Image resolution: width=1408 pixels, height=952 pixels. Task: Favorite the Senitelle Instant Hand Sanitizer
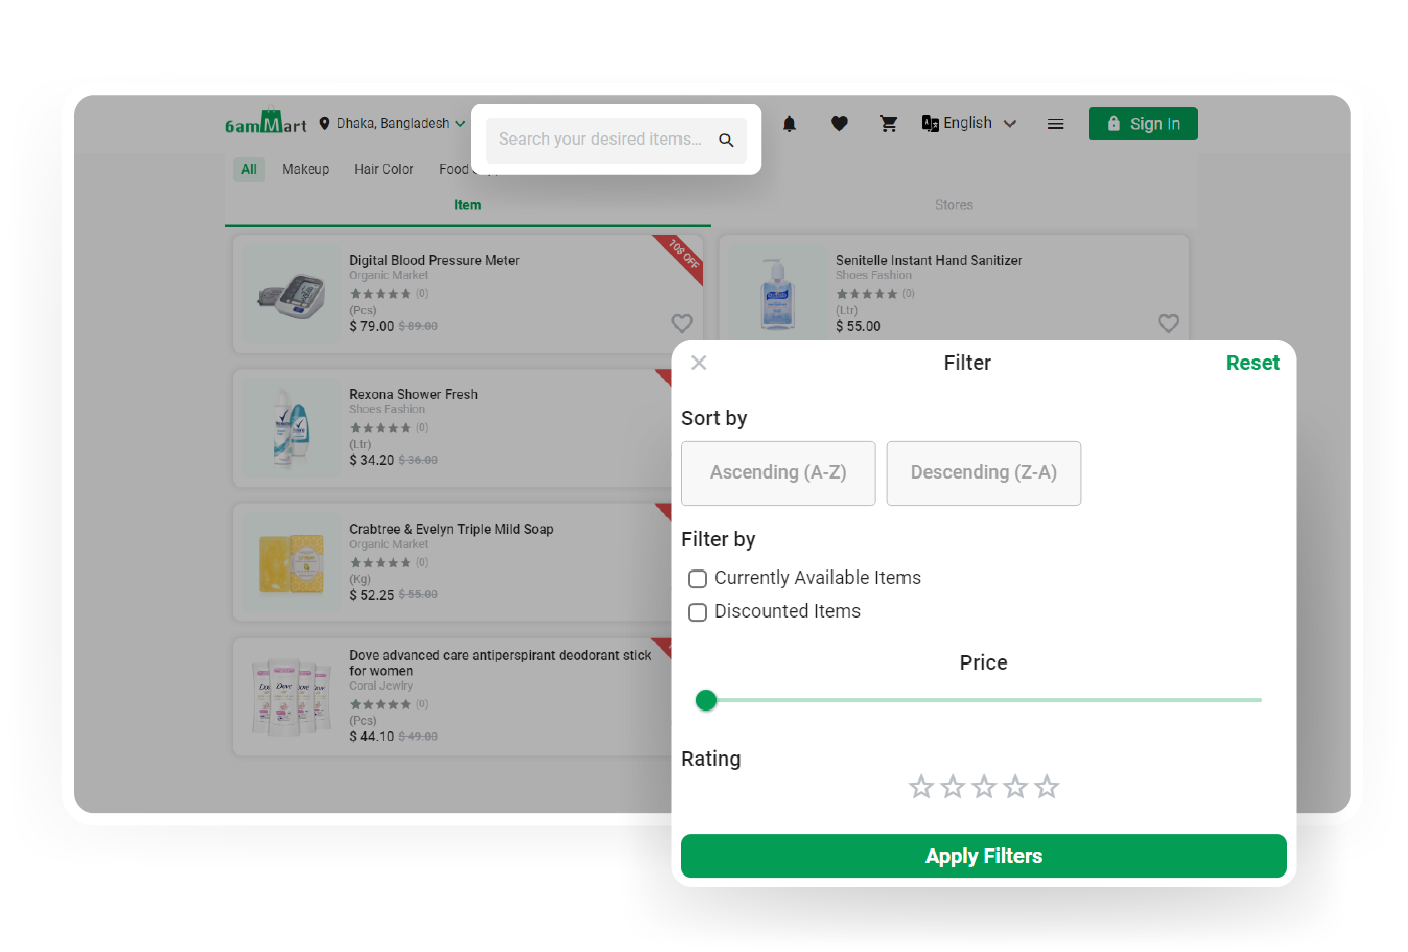click(1168, 323)
